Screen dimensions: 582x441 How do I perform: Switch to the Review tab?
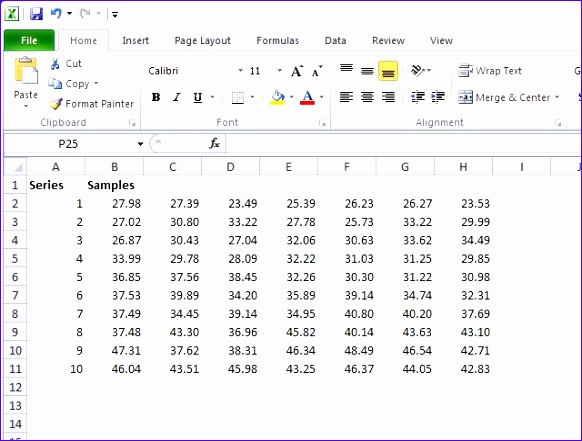(x=388, y=40)
